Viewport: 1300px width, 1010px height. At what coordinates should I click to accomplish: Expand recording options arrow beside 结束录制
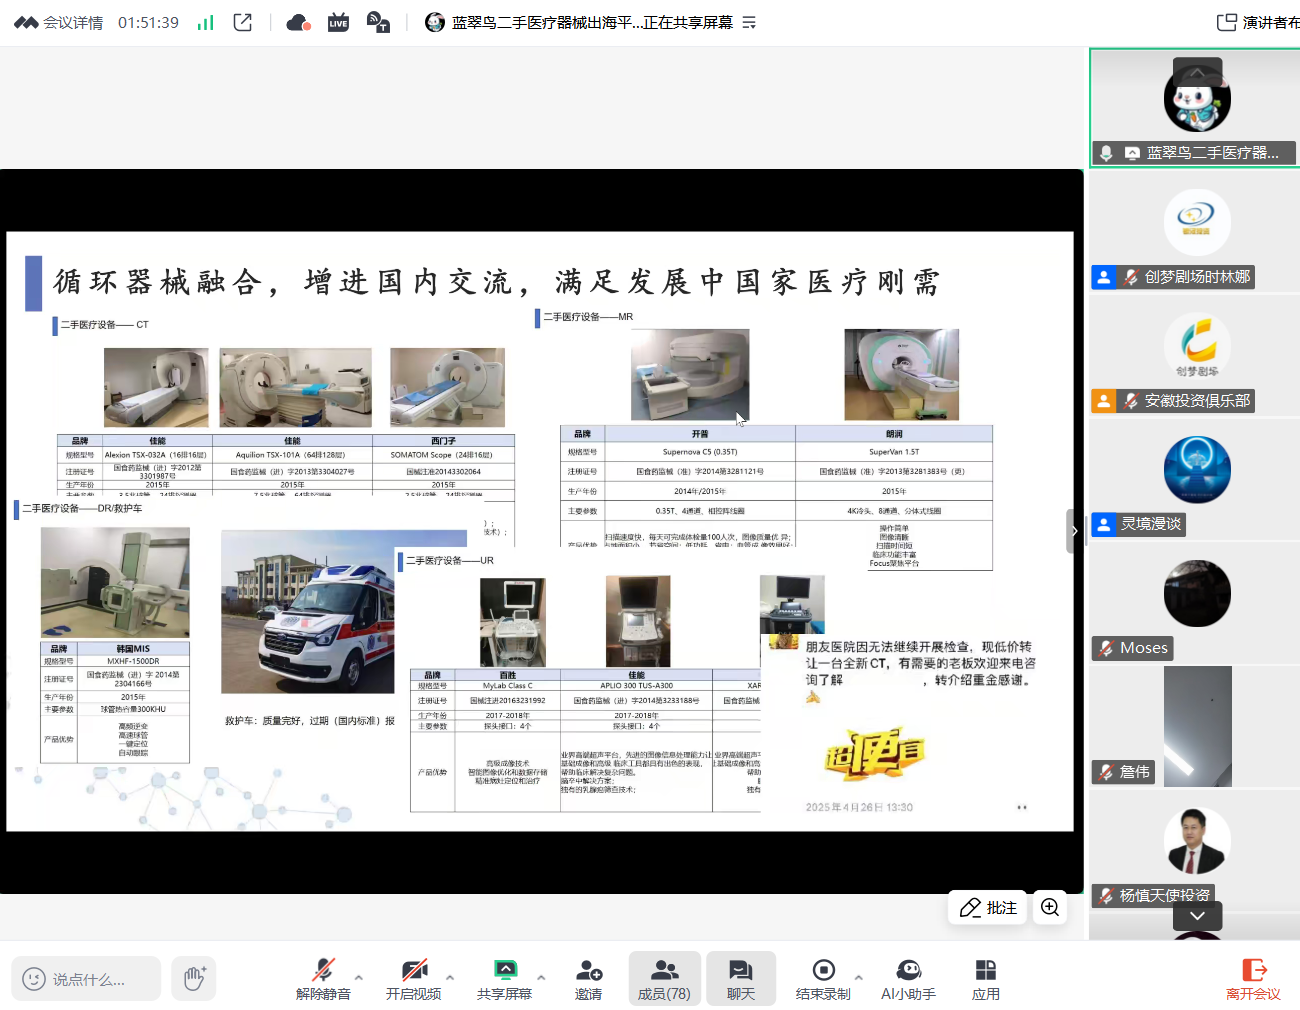point(859,977)
